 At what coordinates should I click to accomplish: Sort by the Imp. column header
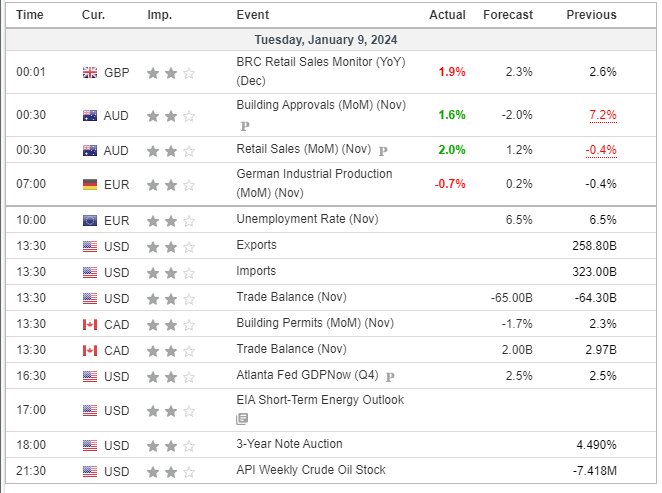159,15
